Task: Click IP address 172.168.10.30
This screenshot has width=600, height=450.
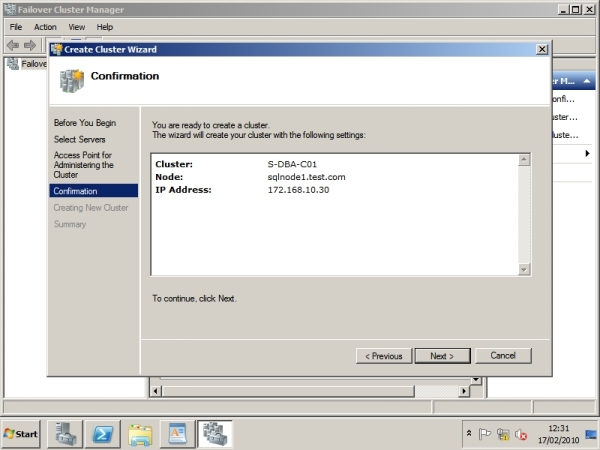Action: coord(298,190)
